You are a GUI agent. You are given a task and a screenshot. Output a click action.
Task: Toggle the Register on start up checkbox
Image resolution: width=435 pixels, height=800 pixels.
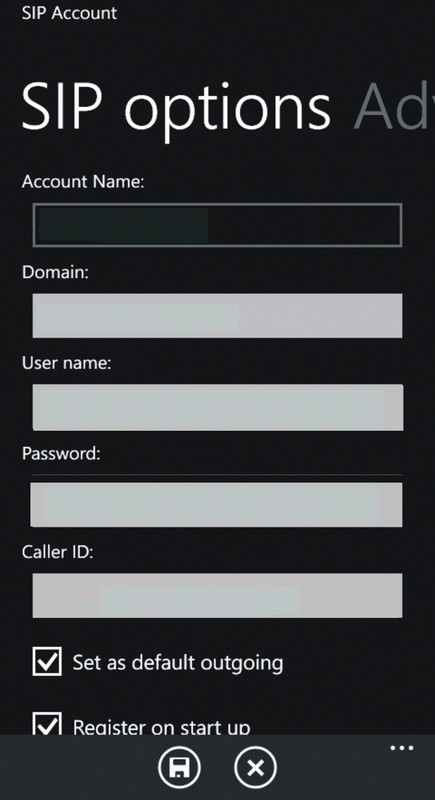[x=47, y=723]
